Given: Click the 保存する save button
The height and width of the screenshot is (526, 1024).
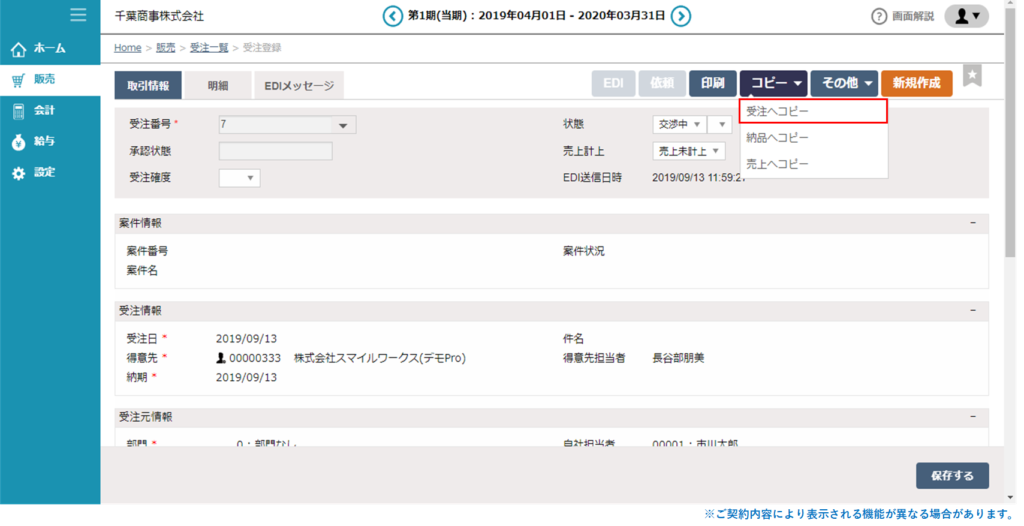Looking at the screenshot, I should pyautogui.click(x=951, y=476).
